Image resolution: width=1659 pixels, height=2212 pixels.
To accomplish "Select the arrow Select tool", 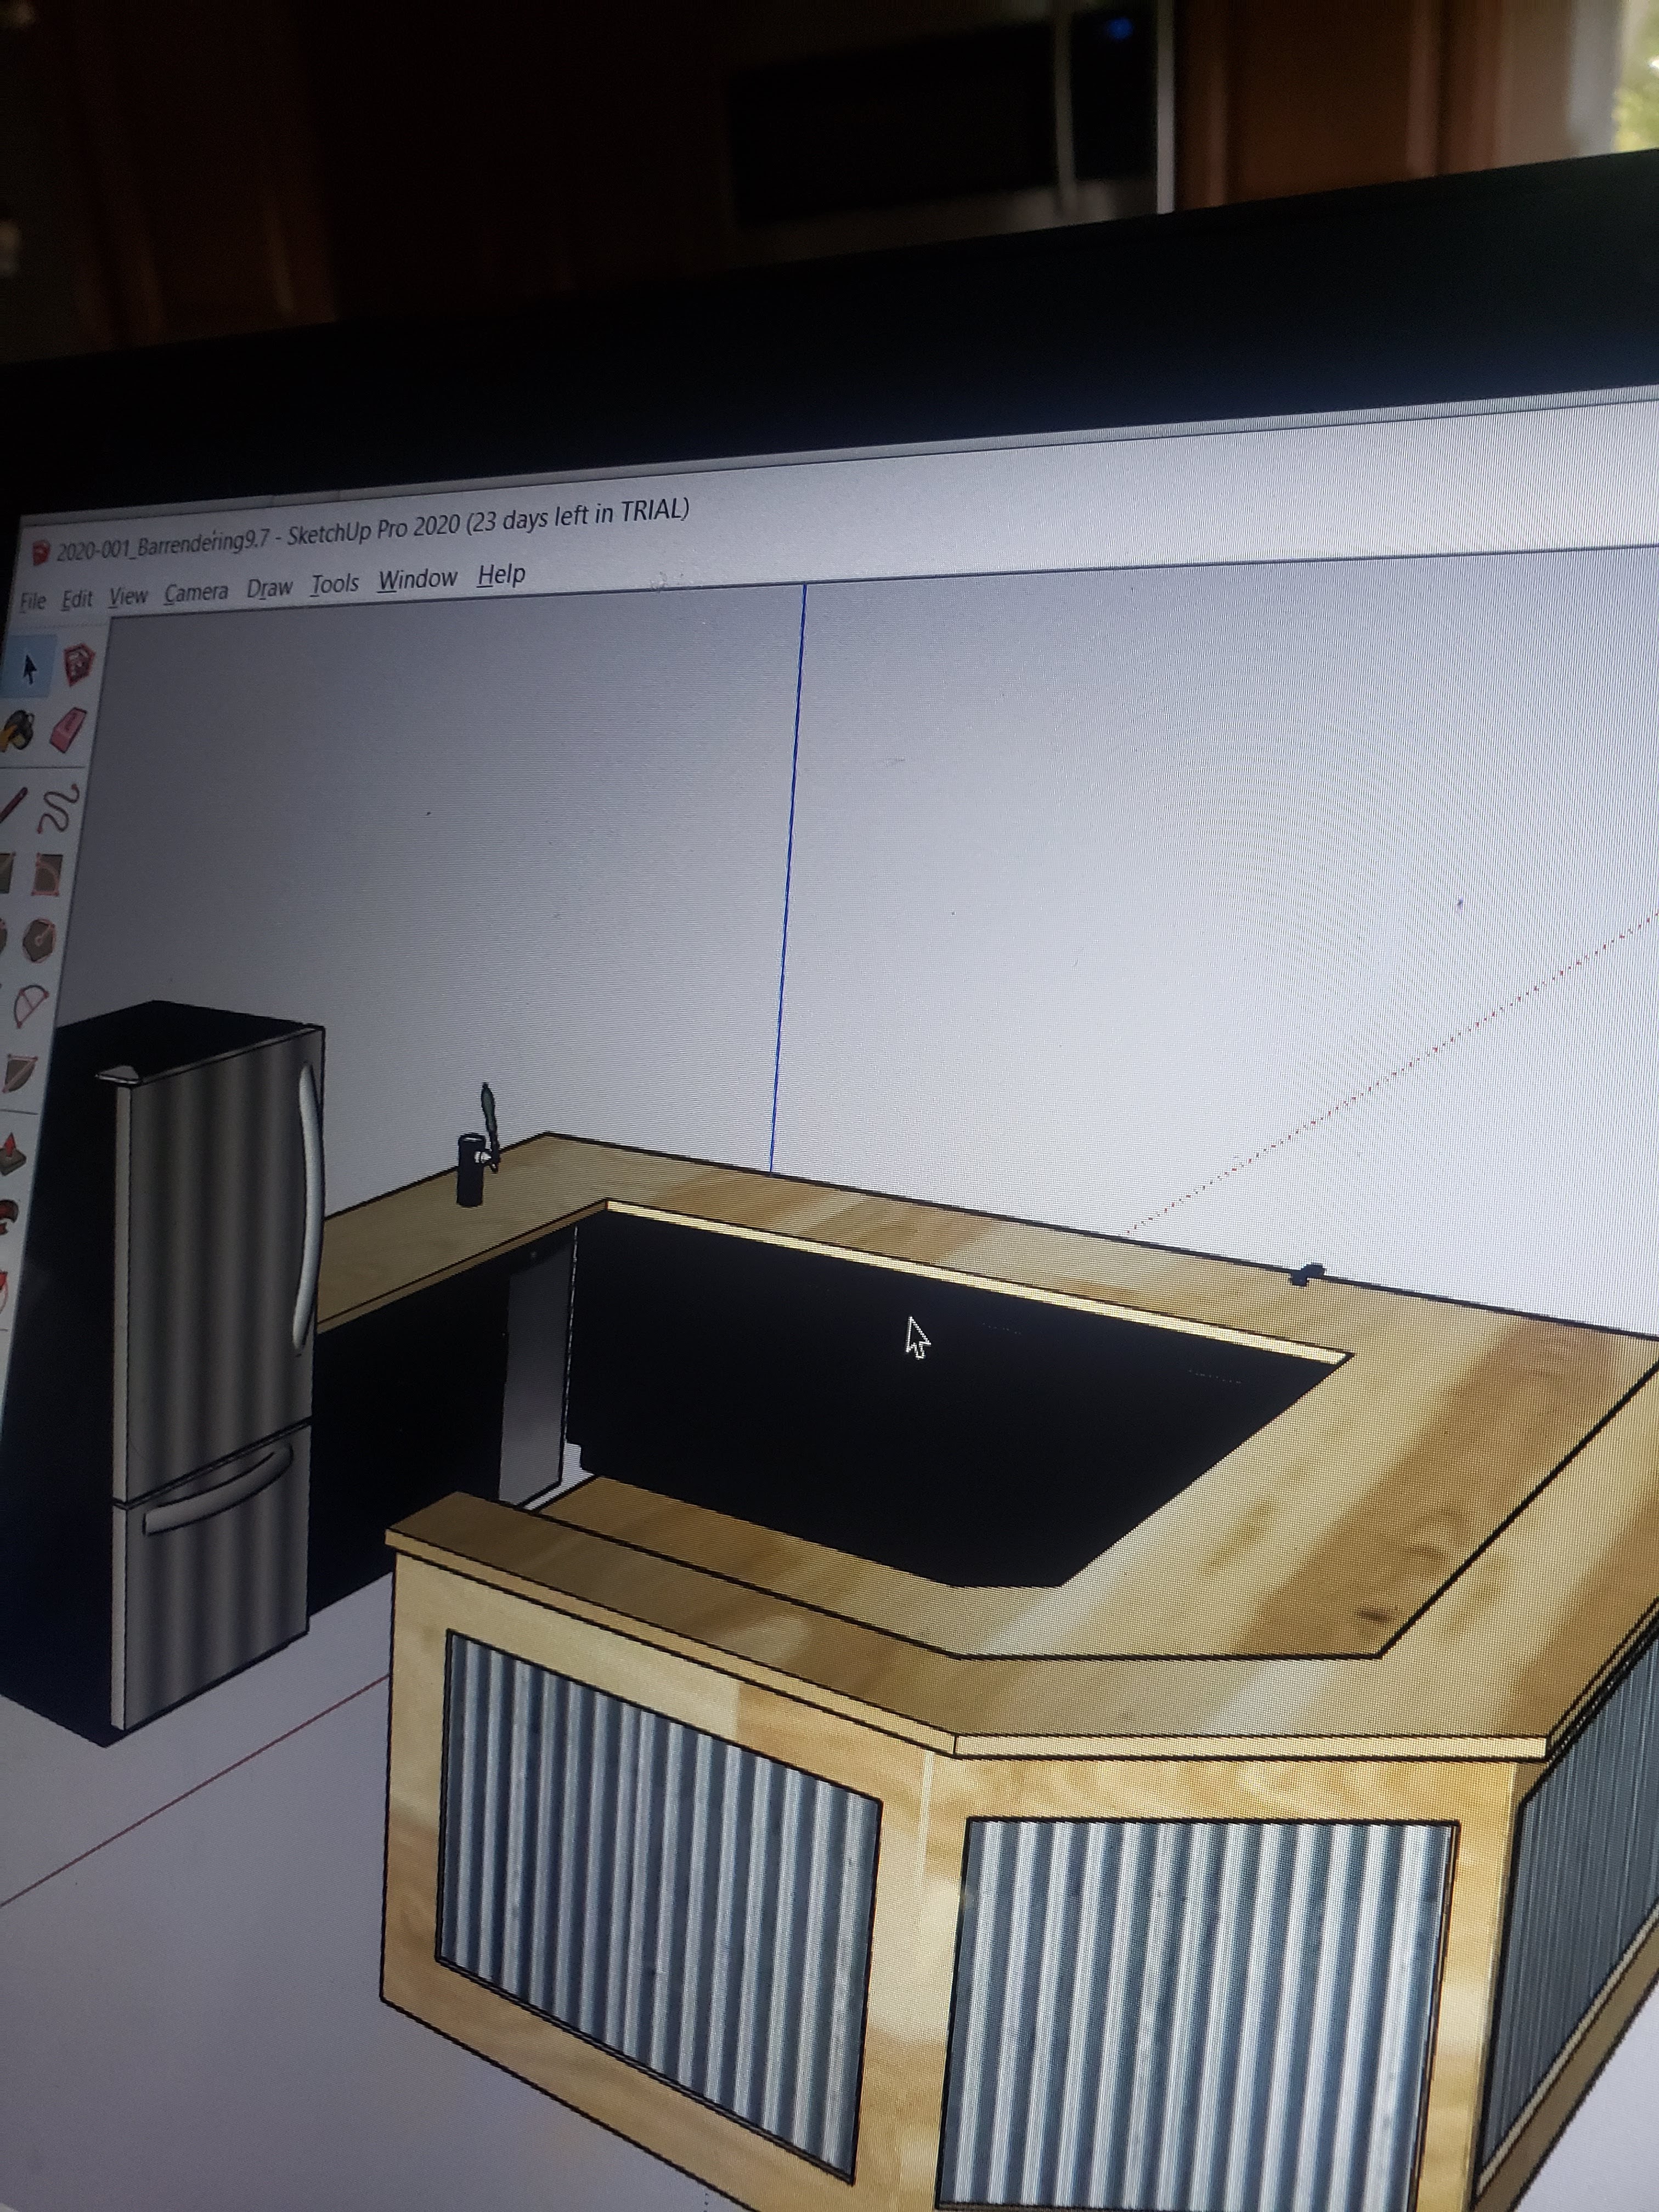I will pos(29,668).
